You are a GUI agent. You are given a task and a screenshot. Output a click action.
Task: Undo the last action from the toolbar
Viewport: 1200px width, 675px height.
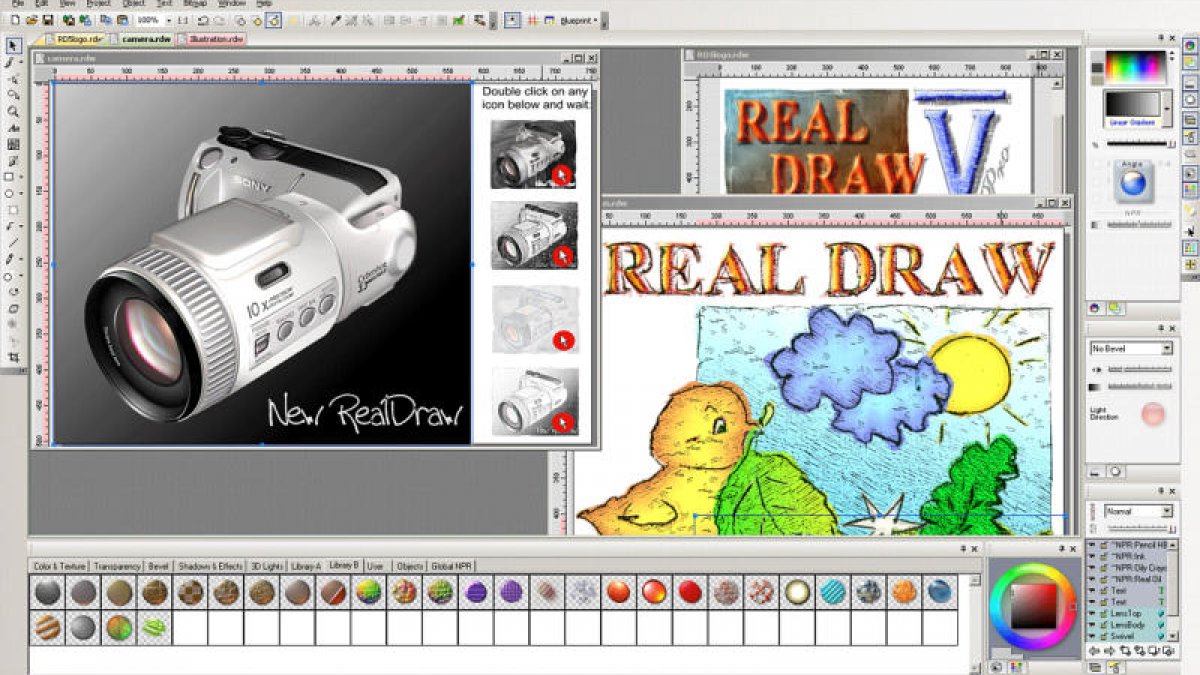204,20
